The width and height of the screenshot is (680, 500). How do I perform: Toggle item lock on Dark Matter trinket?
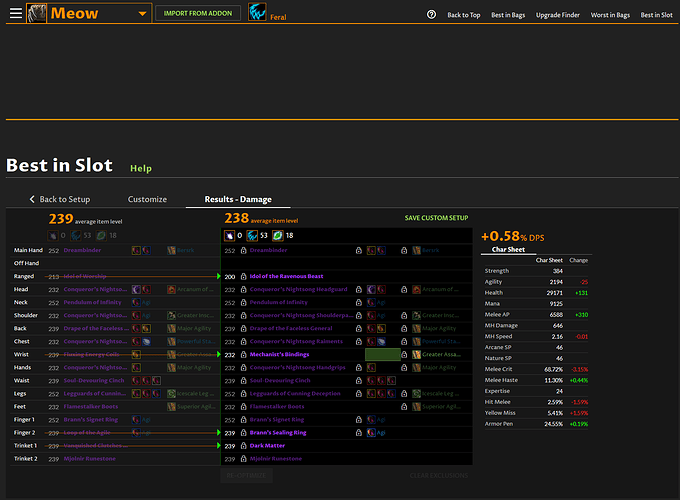pyautogui.click(x=243, y=445)
